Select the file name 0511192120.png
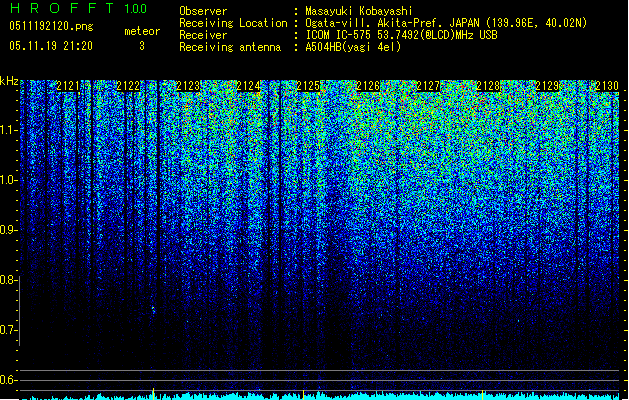Image resolution: width=629 pixels, height=400 pixels. [x=51, y=26]
